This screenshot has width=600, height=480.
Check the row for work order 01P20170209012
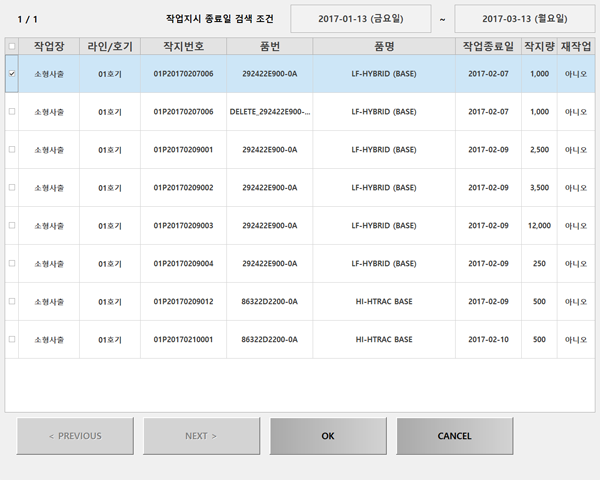11,302
